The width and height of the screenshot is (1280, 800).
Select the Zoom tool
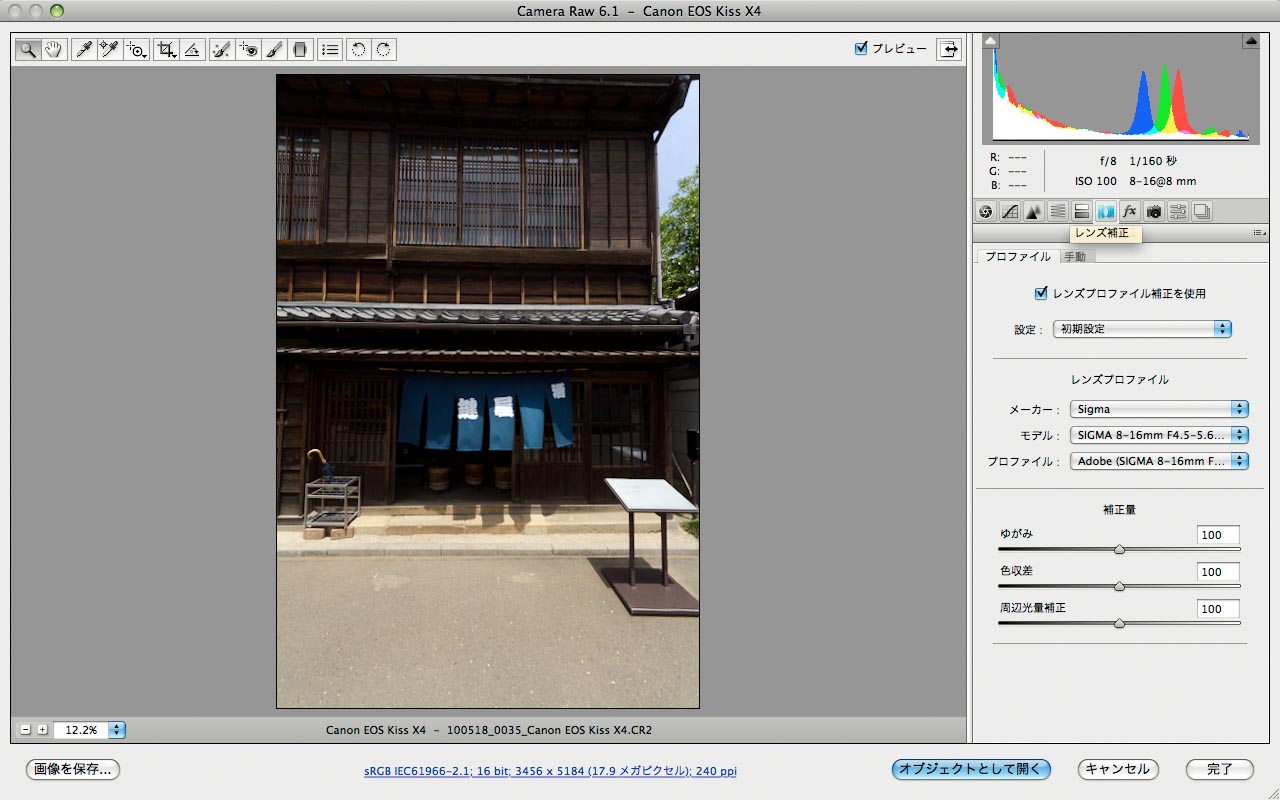28,49
